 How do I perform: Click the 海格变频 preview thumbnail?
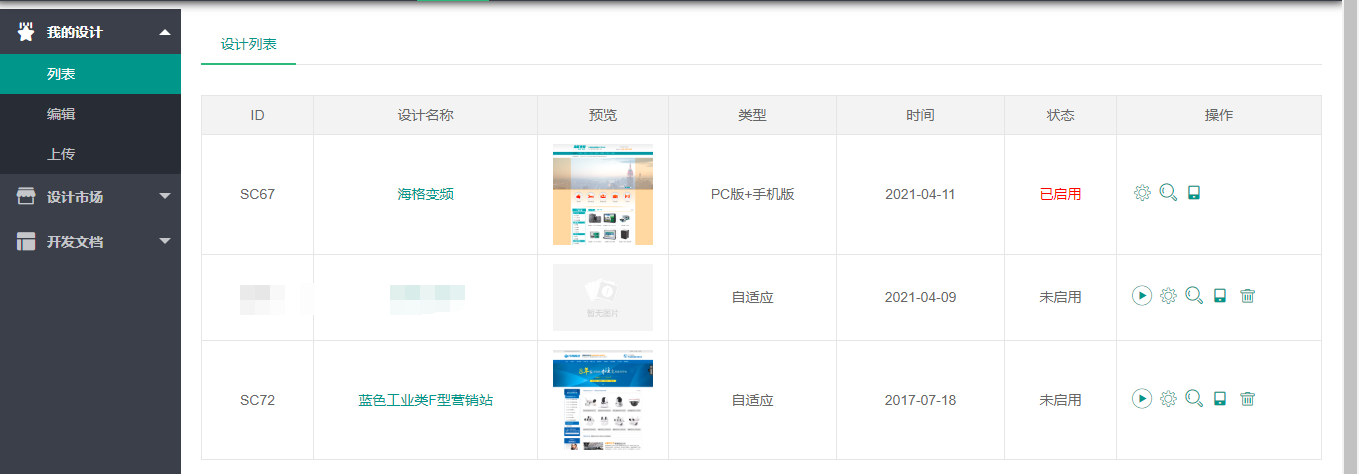coord(602,194)
